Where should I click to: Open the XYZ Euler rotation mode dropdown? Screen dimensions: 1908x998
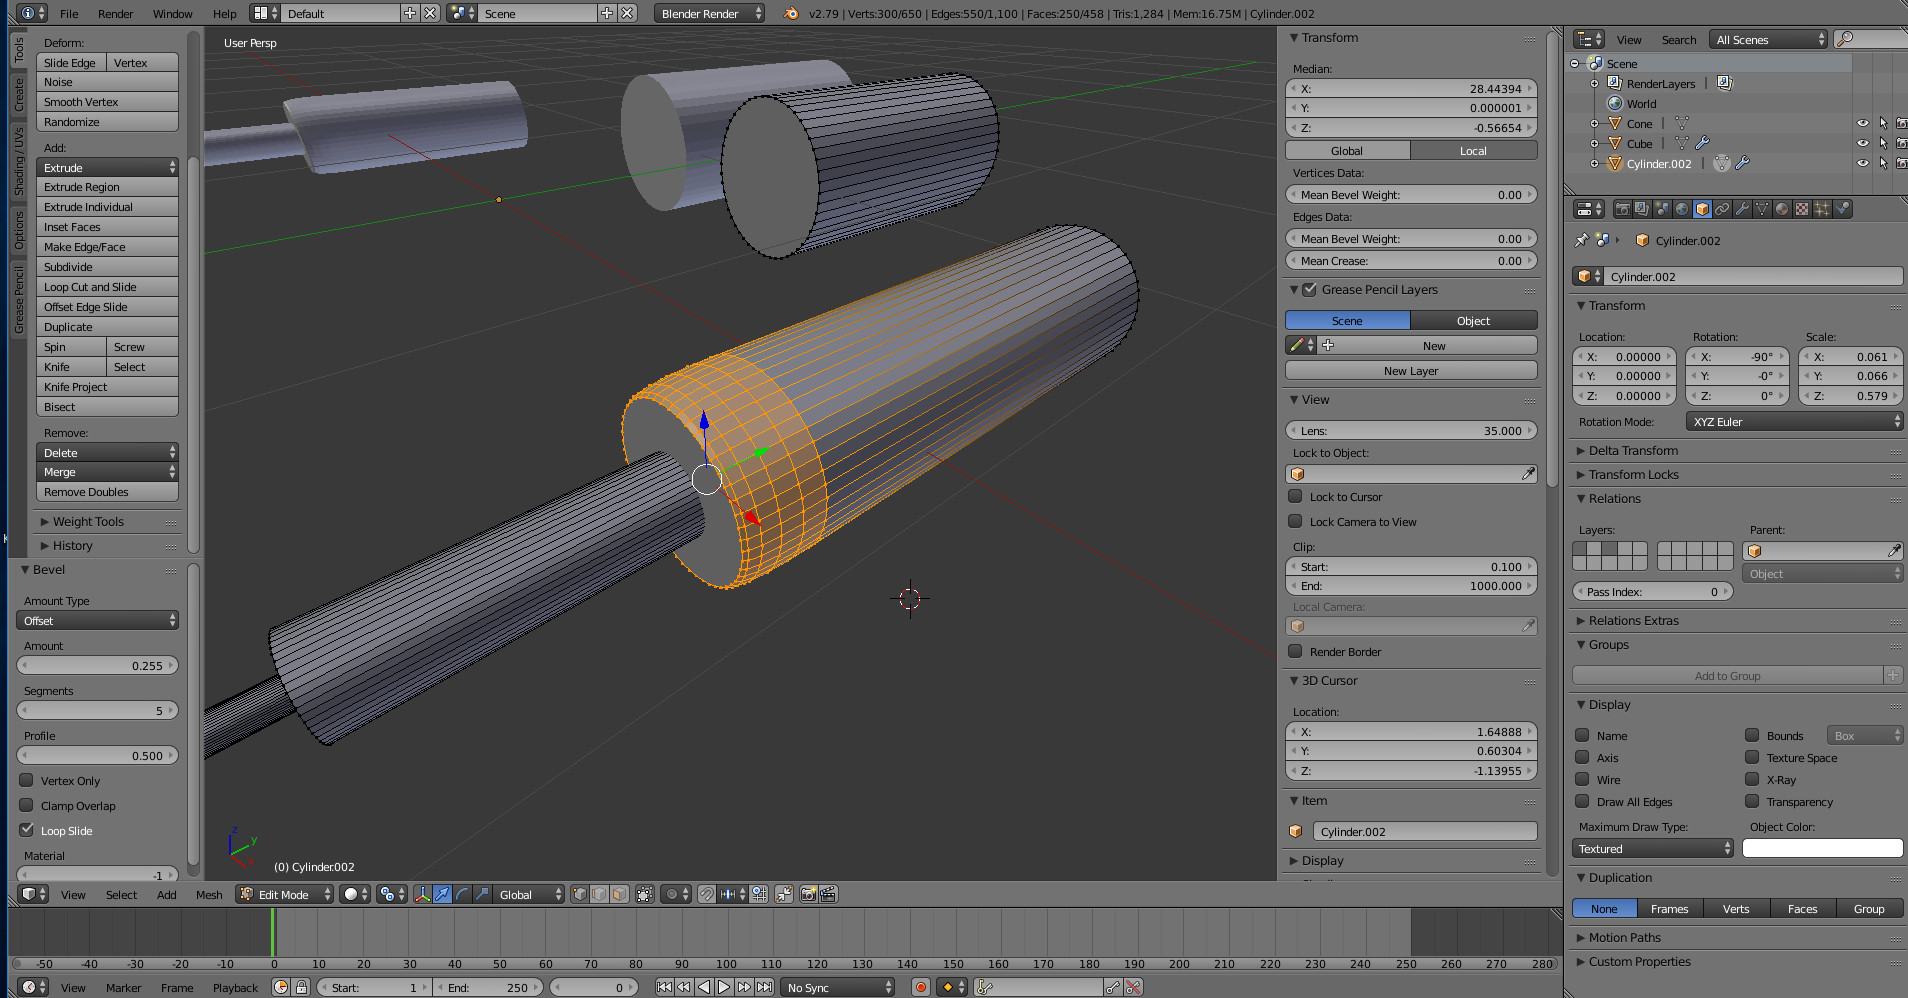(x=1793, y=421)
